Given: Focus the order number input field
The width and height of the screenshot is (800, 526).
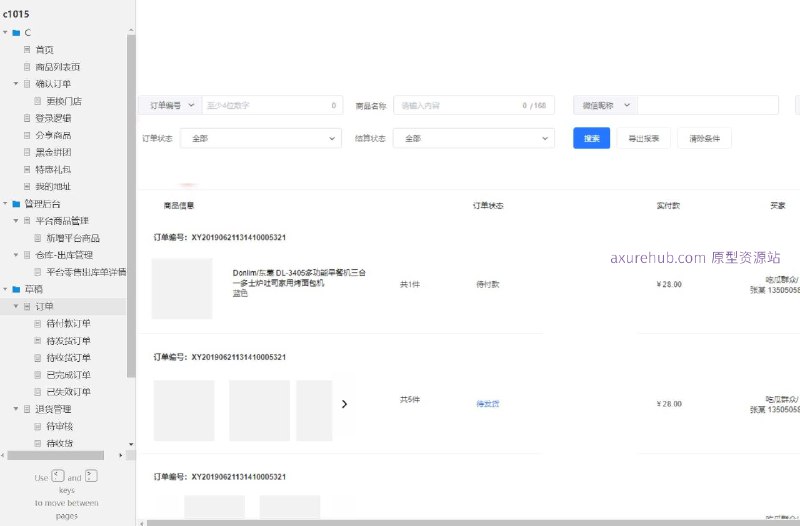Looking at the screenshot, I should (272, 105).
